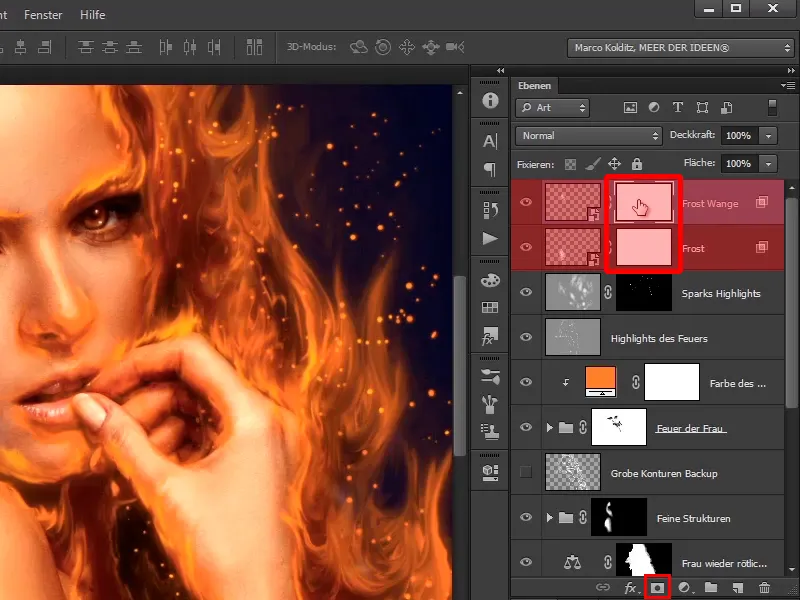Viewport: 800px width, 600px height.
Task: Toggle visibility of Frost Wange layer
Action: pyautogui.click(x=527, y=202)
